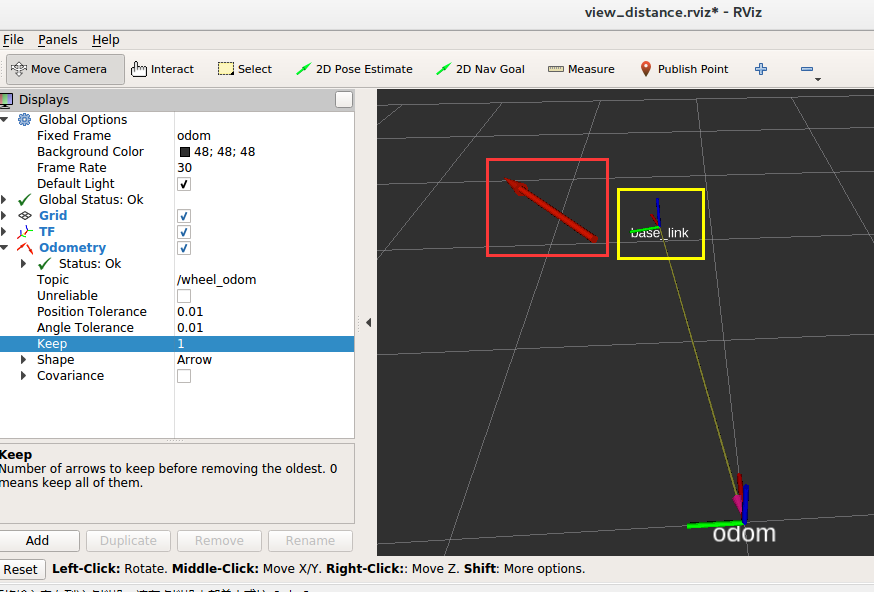Expand the Global Status: Ok node
874x592 pixels.
tap(4, 200)
